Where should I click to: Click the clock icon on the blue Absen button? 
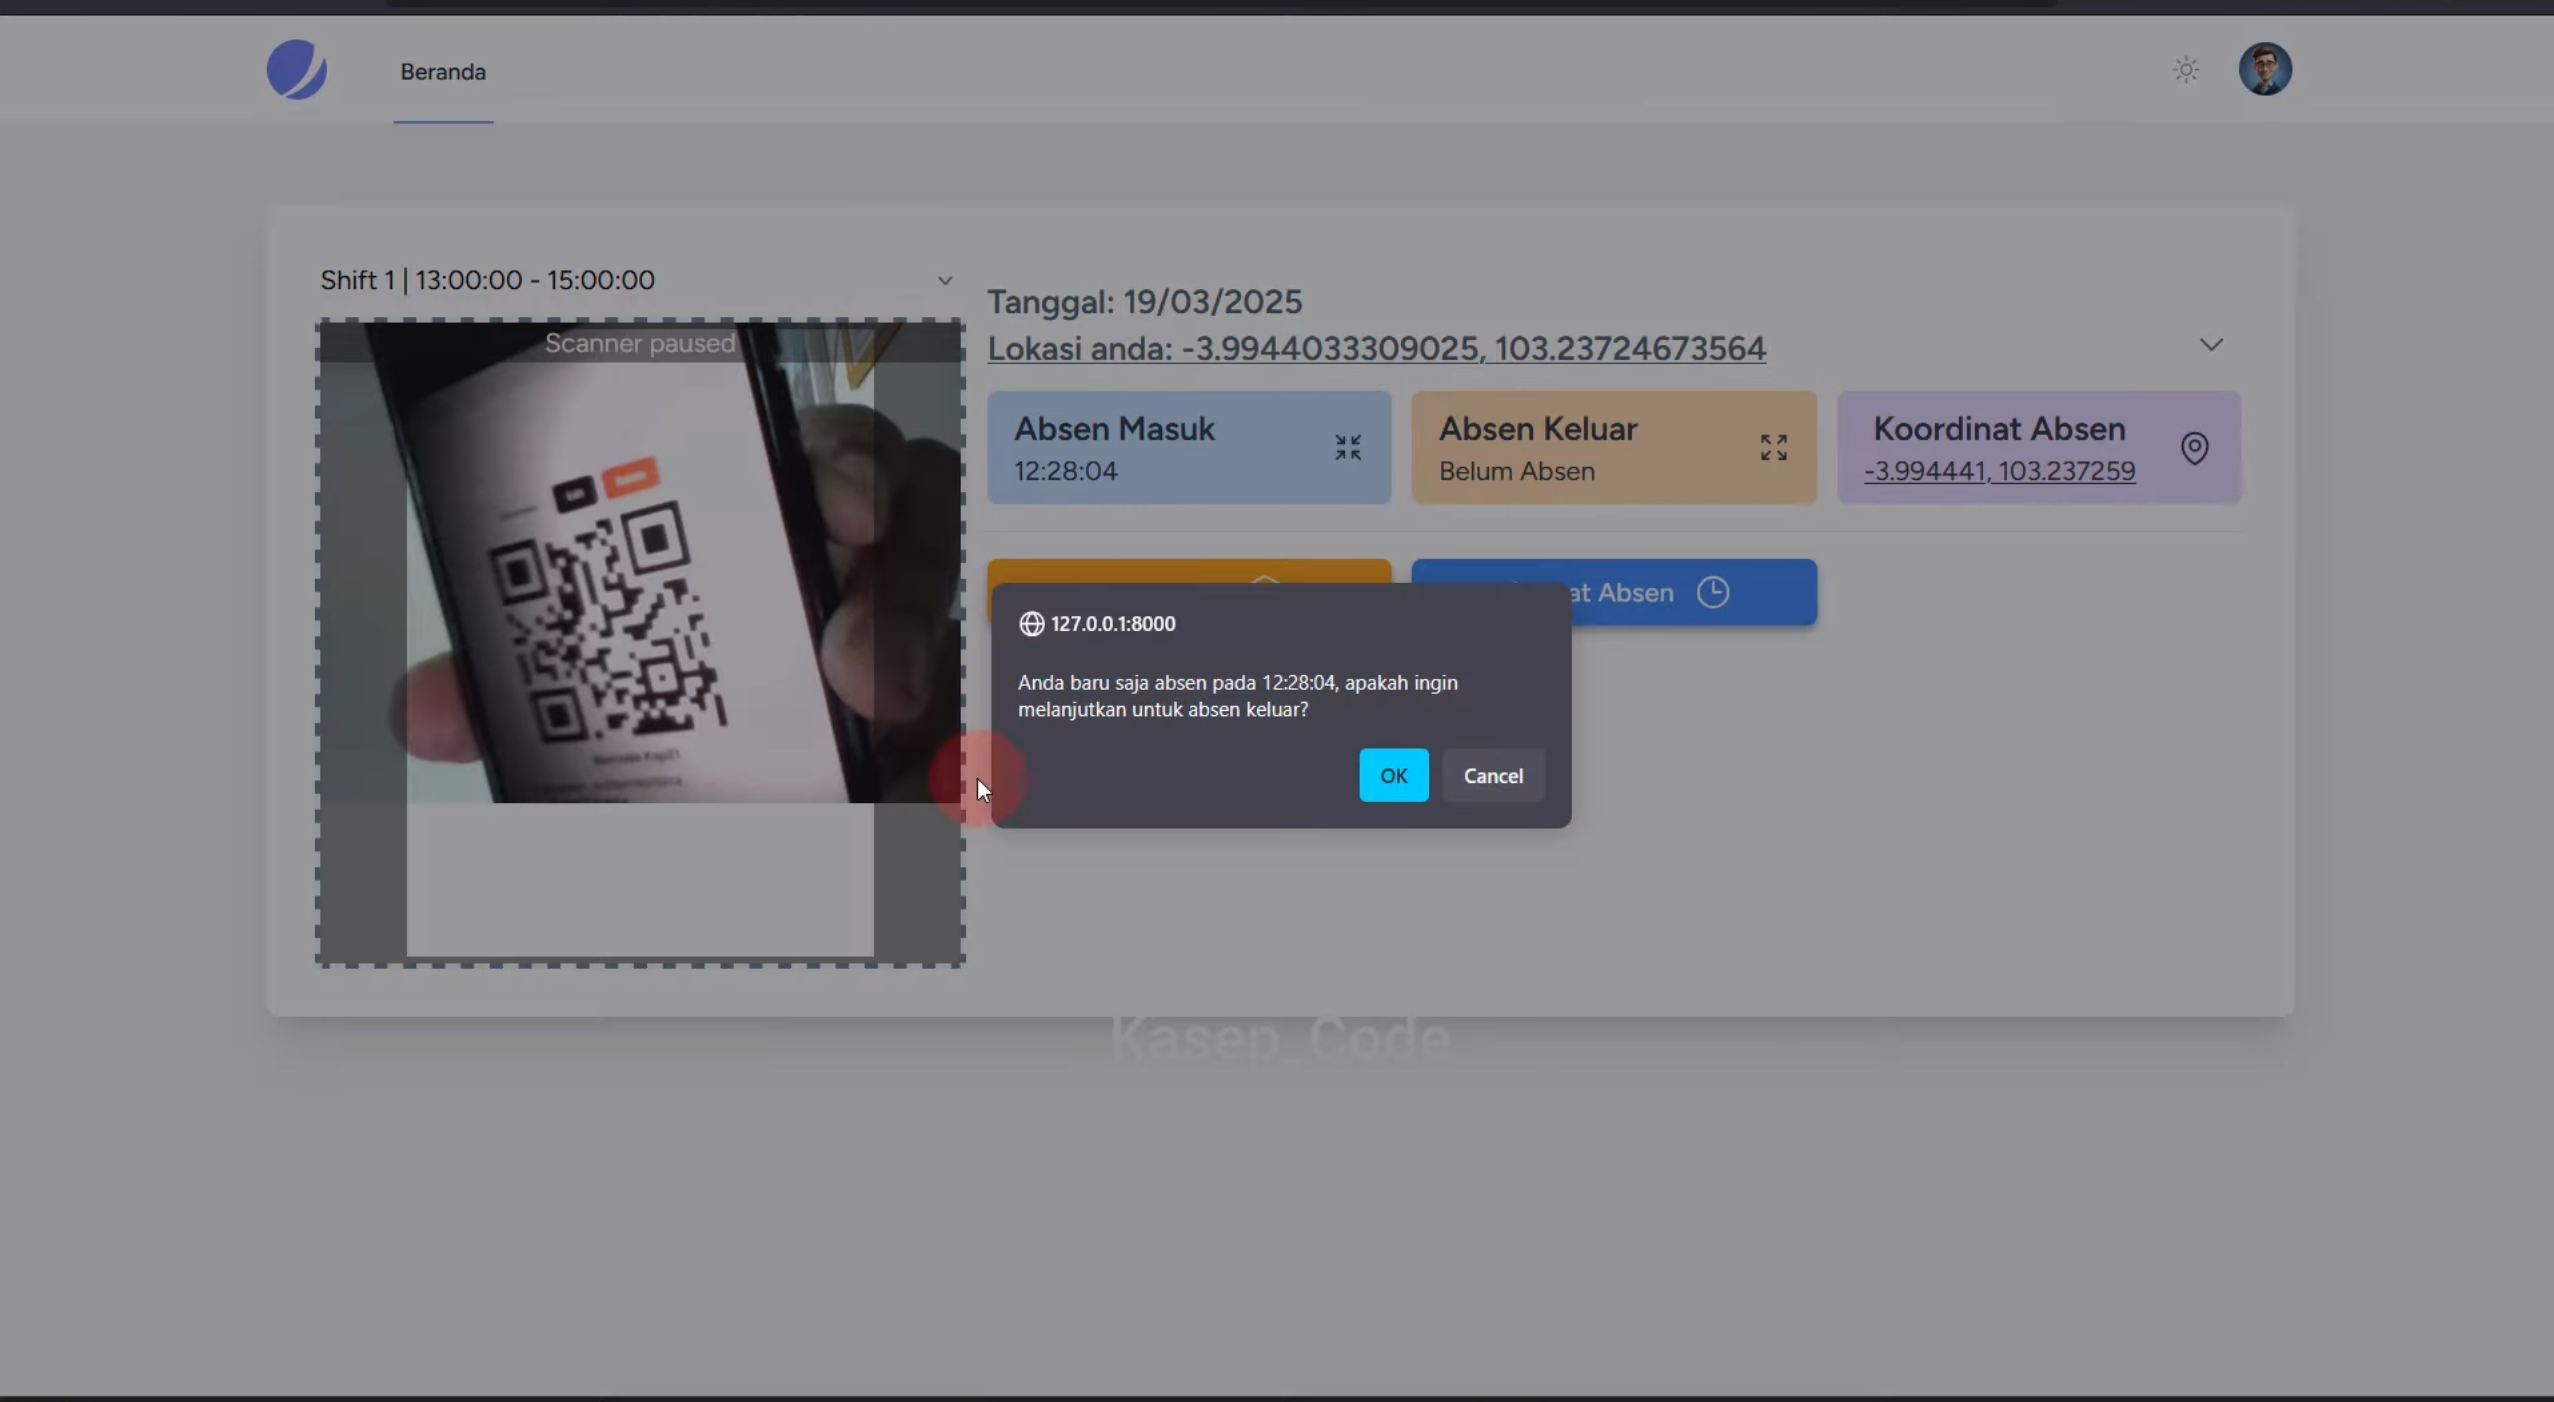tap(1713, 592)
